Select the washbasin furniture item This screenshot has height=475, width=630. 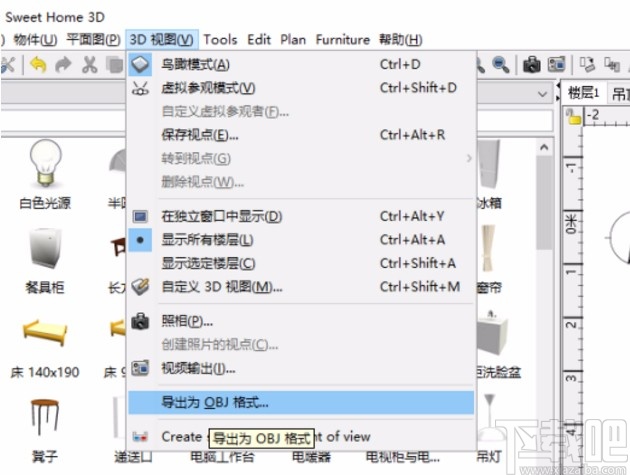point(497,346)
